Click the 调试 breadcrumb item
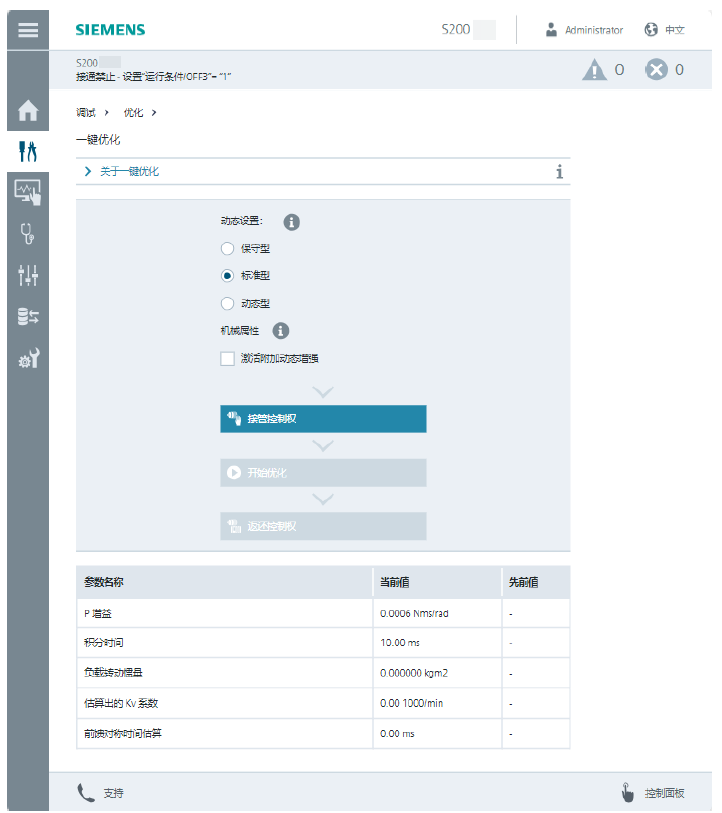Image resolution: width=722 pixels, height=813 pixels. pos(86,112)
